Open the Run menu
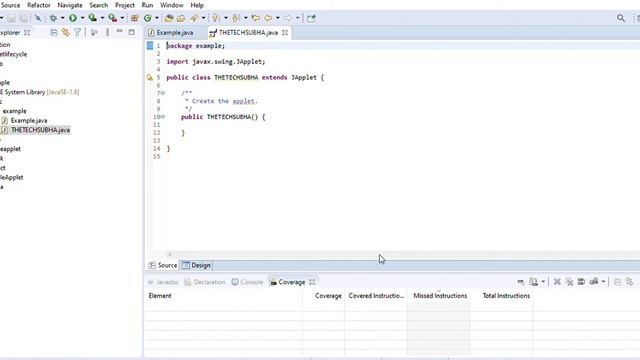The height and width of the screenshot is (360, 640). pos(147,5)
